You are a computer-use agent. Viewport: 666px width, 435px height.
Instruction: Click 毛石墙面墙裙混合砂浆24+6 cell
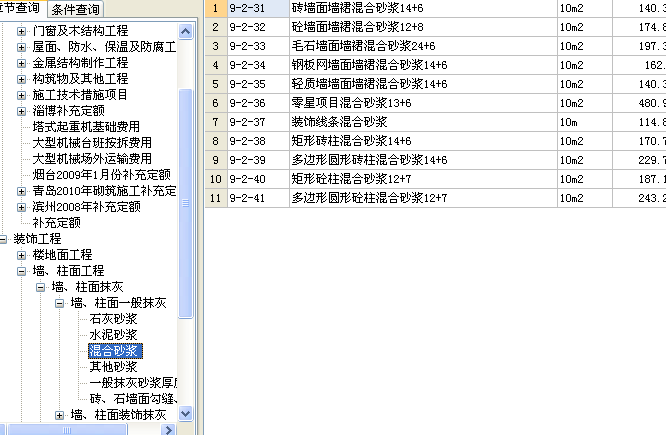423,46
